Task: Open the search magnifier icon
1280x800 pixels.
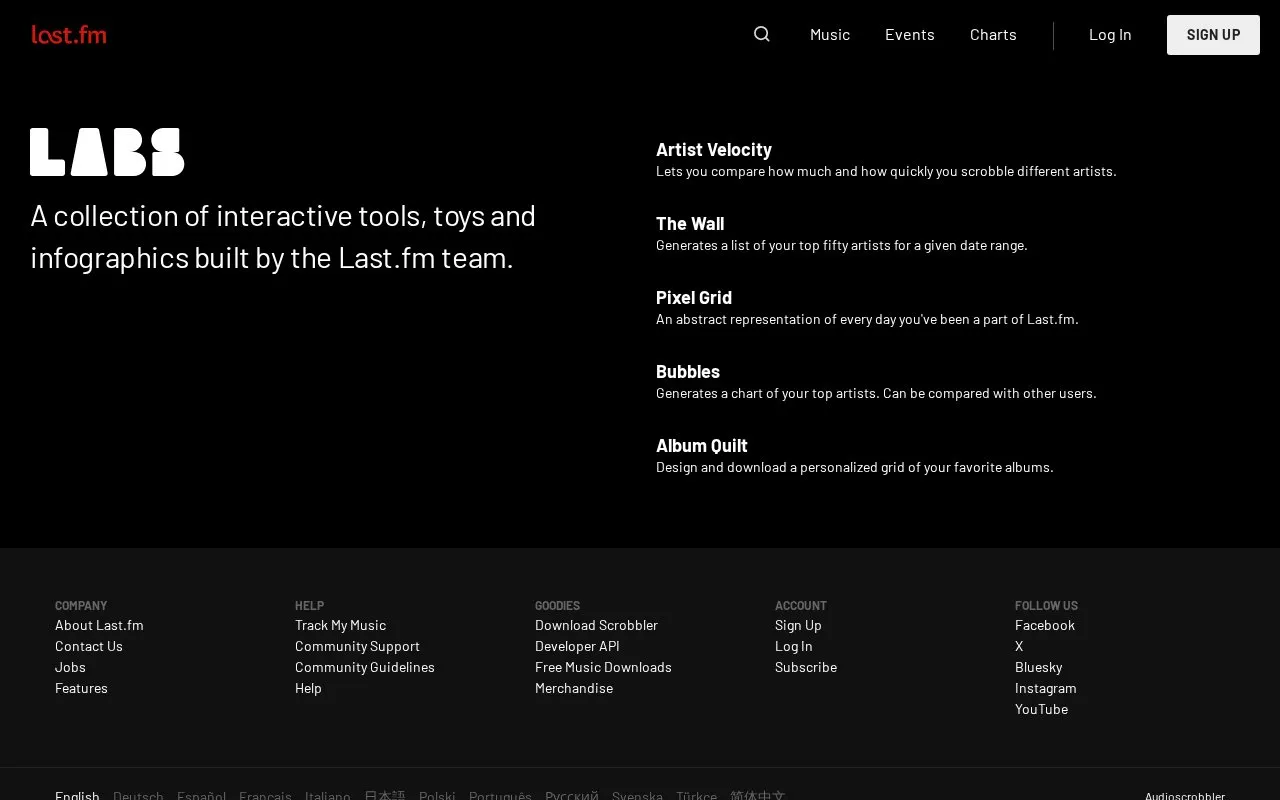Action: (x=762, y=34)
